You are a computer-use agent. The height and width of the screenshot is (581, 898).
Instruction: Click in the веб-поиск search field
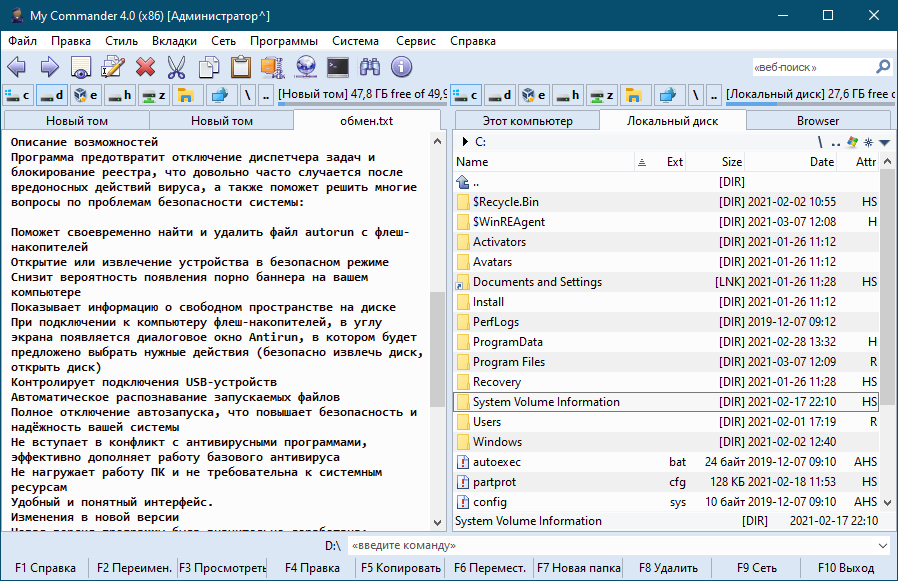click(813, 68)
